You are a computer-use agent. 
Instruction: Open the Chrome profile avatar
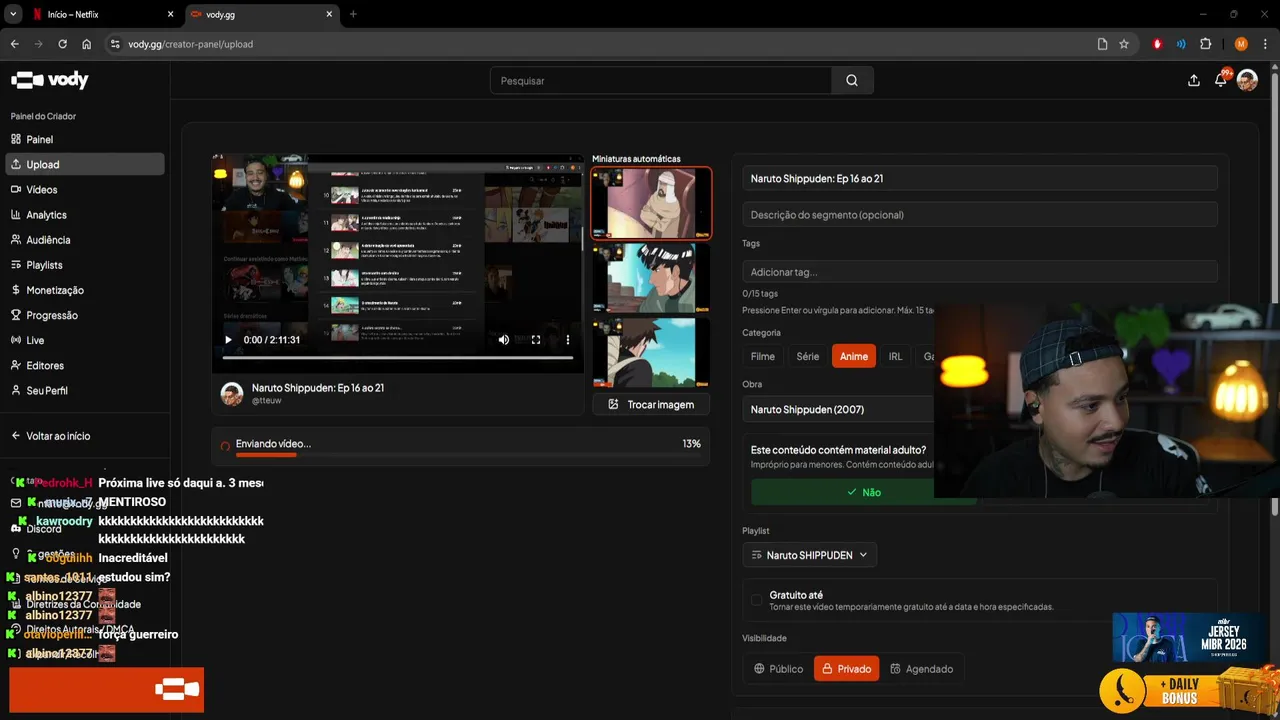coord(1241,44)
